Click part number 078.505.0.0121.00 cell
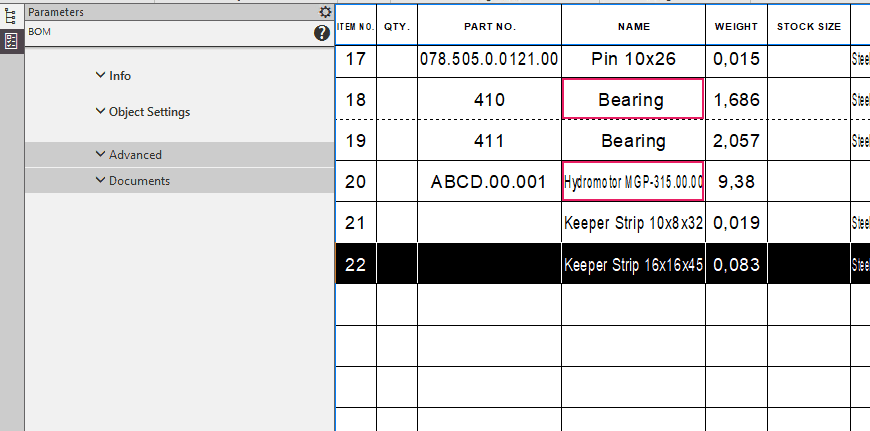870x431 pixels. pos(489,59)
